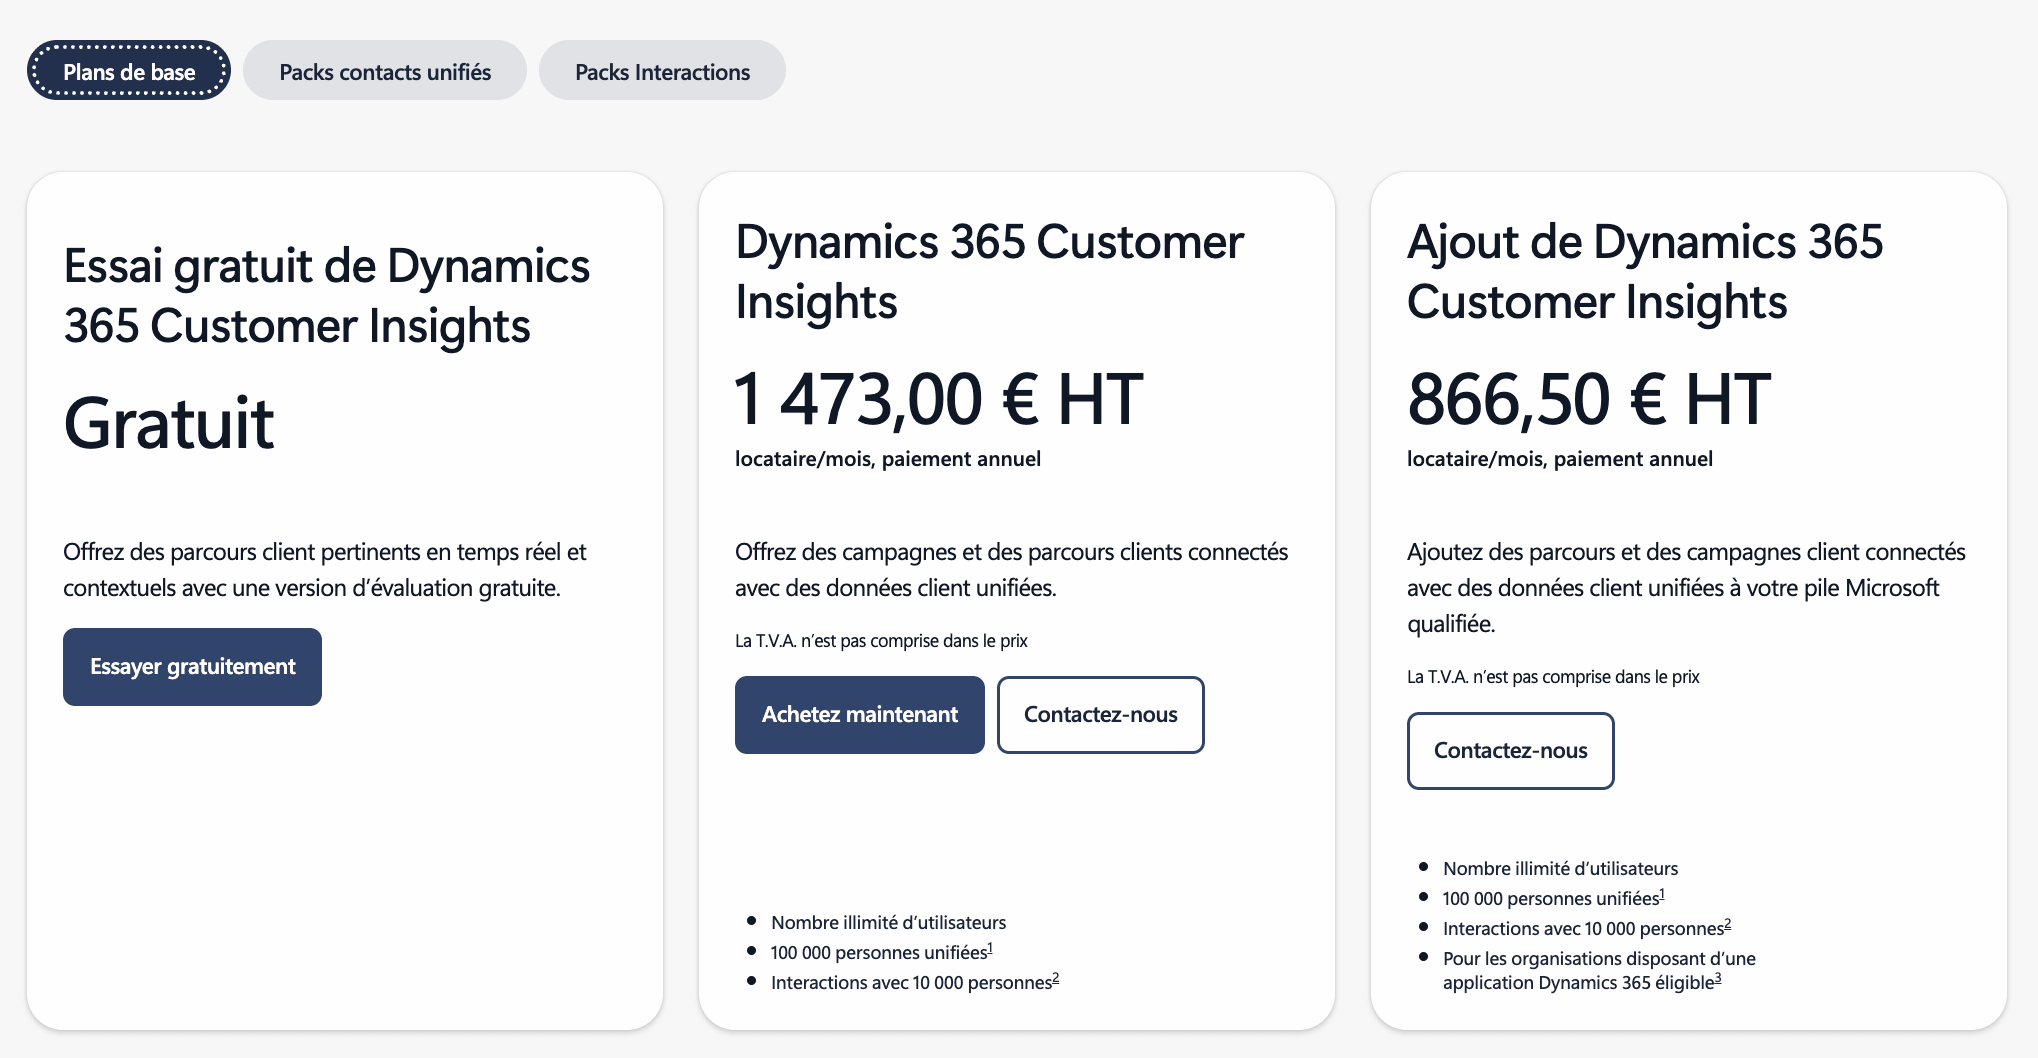Image resolution: width=2038 pixels, height=1058 pixels.
Task: Click the T.V.A. notice under the 866,50 € price
Action: [1552, 677]
